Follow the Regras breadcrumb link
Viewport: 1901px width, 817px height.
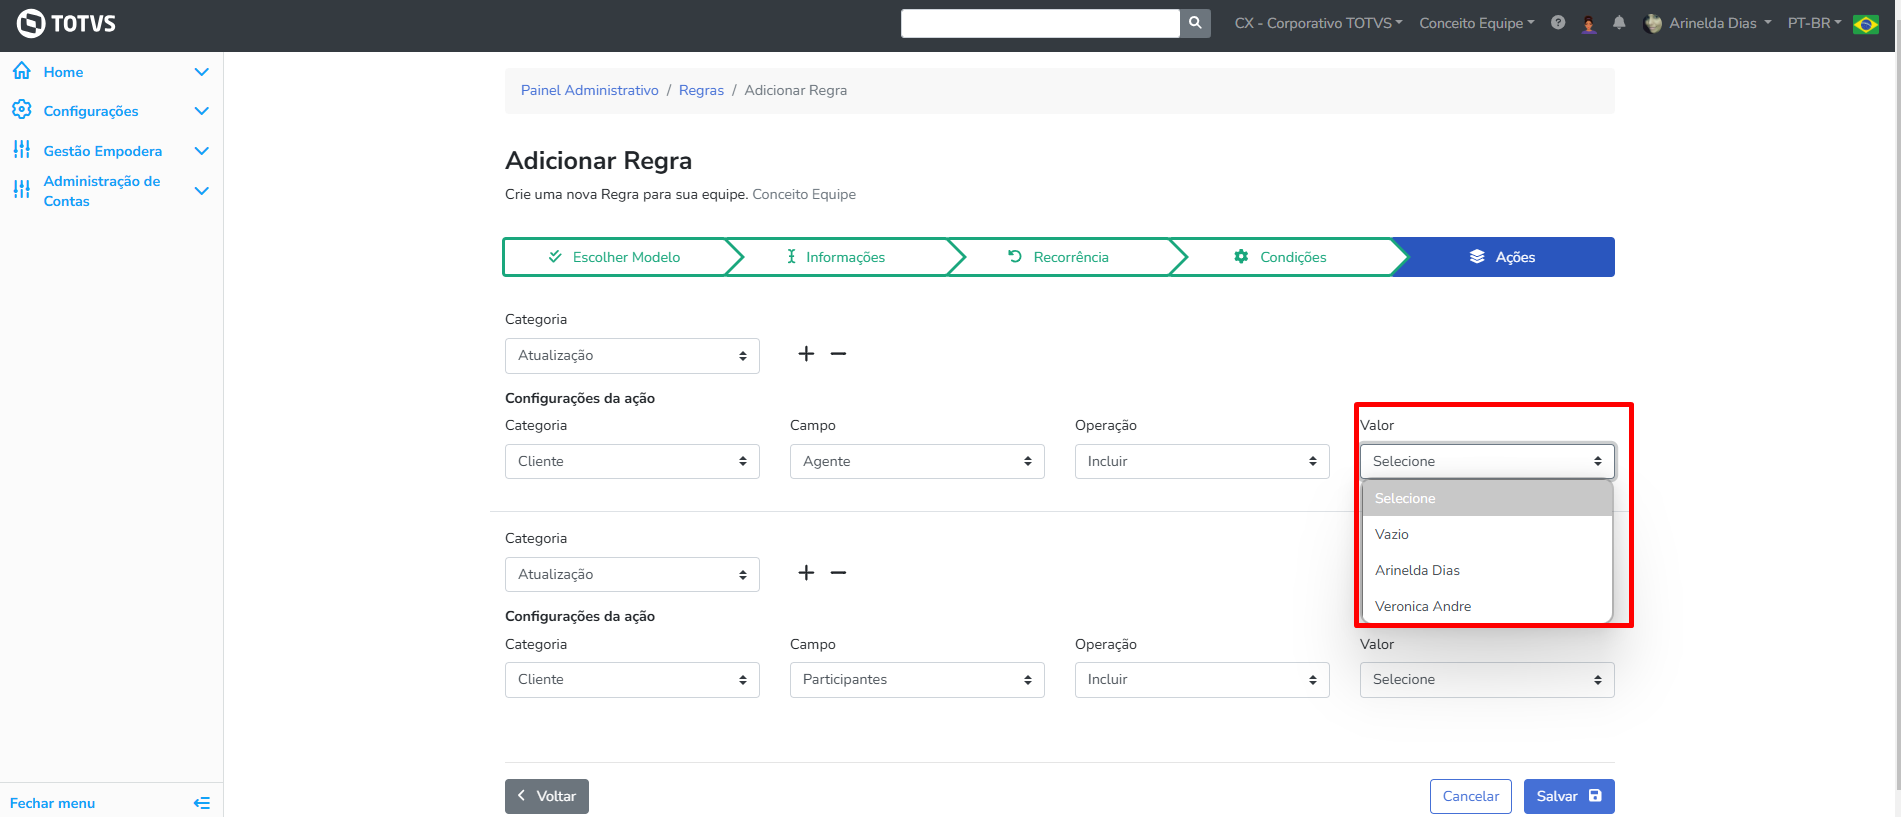coord(701,90)
